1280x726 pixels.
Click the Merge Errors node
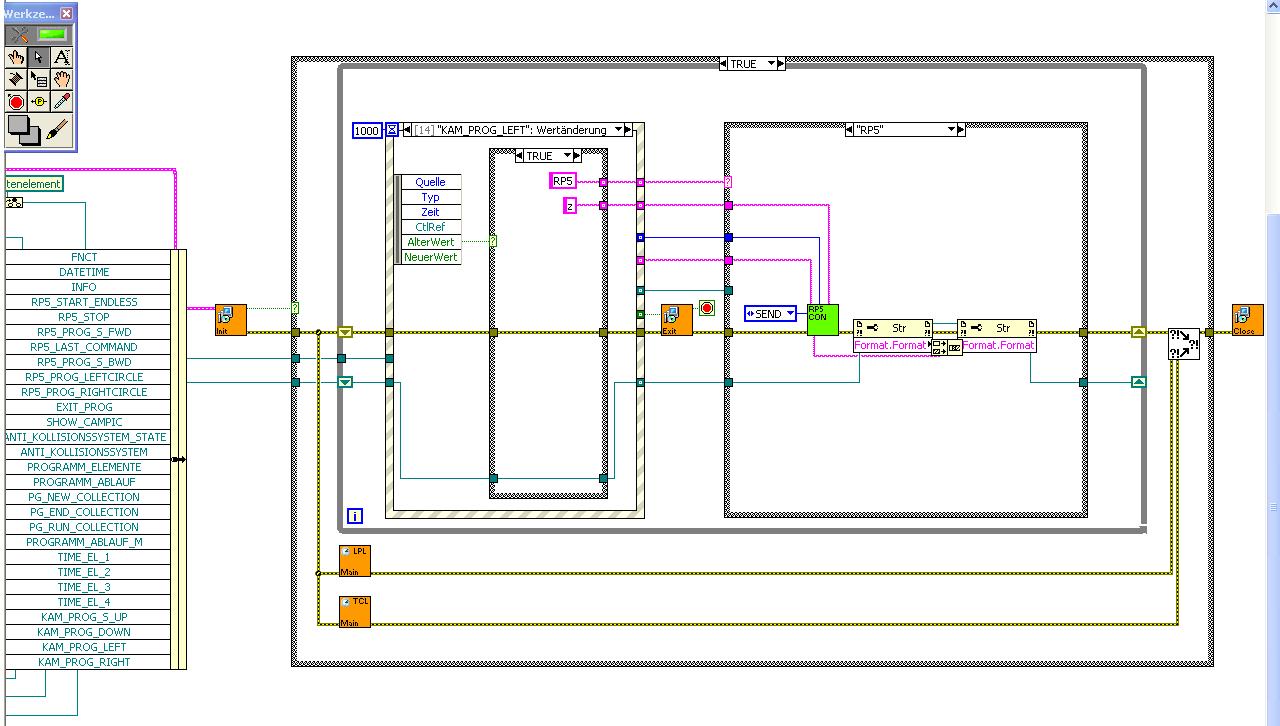(x=1183, y=344)
